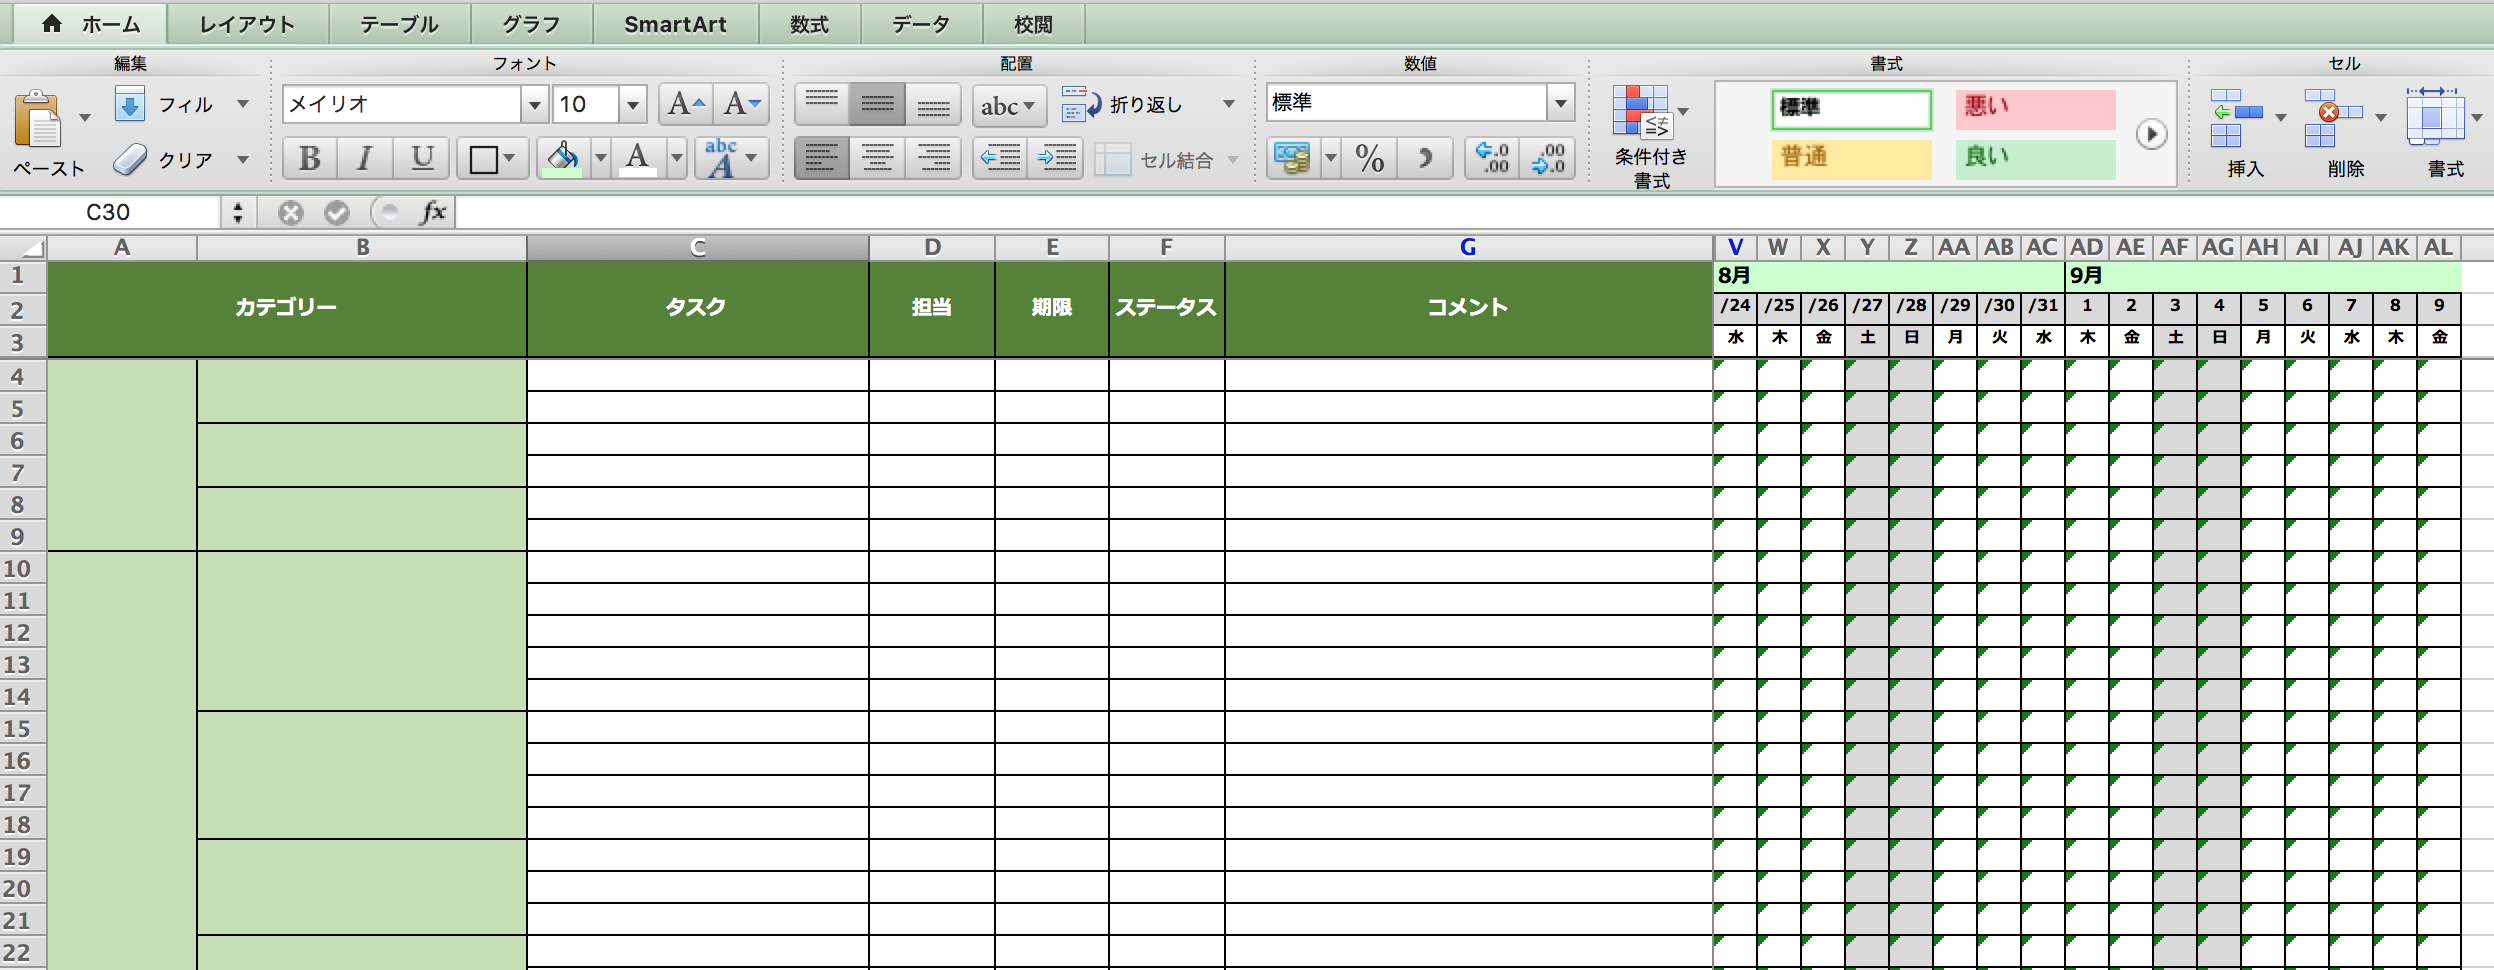Select the 普通 cell style

[x=1851, y=159]
